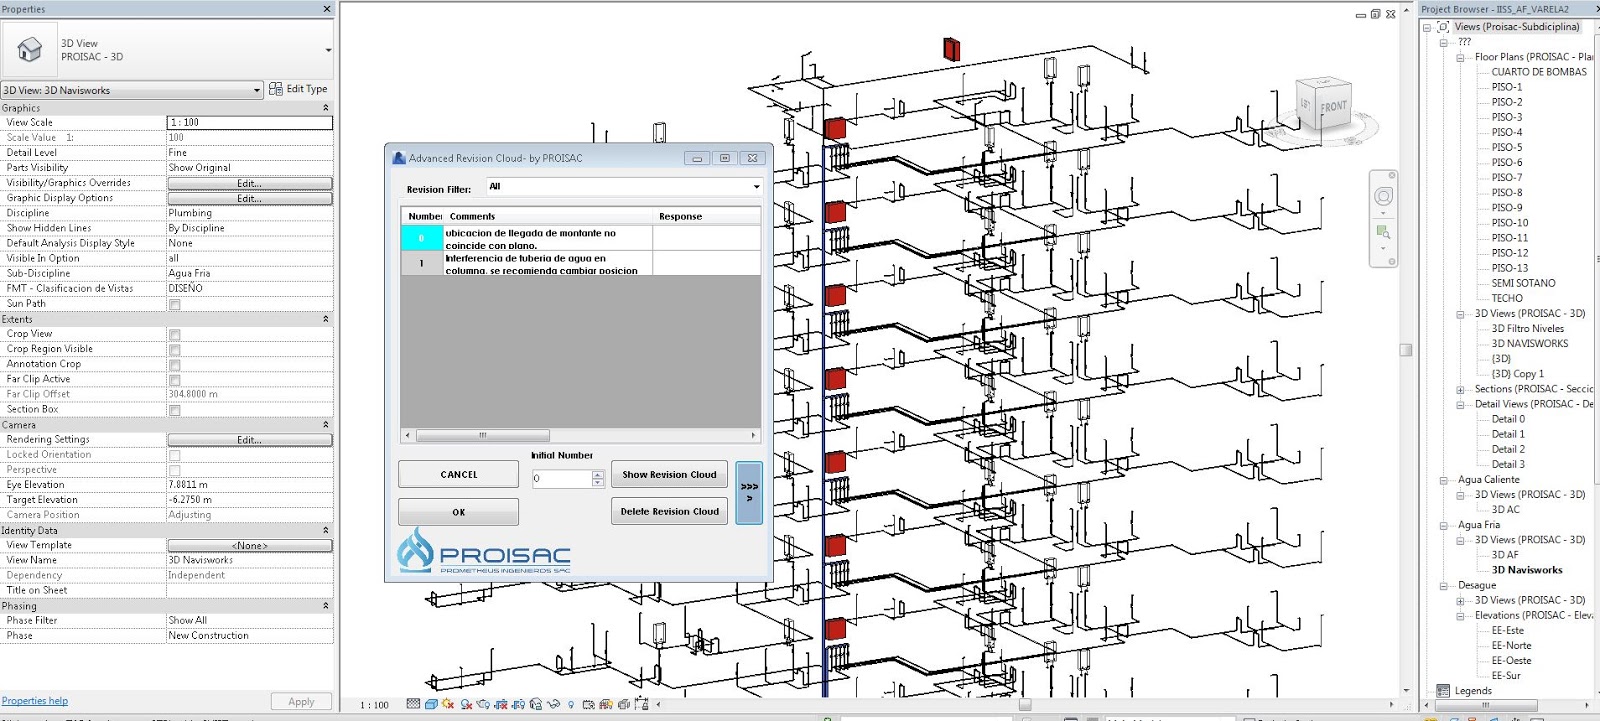1600x721 pixels.
Task: Enable the Sun Path checkbox
Action: tap(175, 304)
